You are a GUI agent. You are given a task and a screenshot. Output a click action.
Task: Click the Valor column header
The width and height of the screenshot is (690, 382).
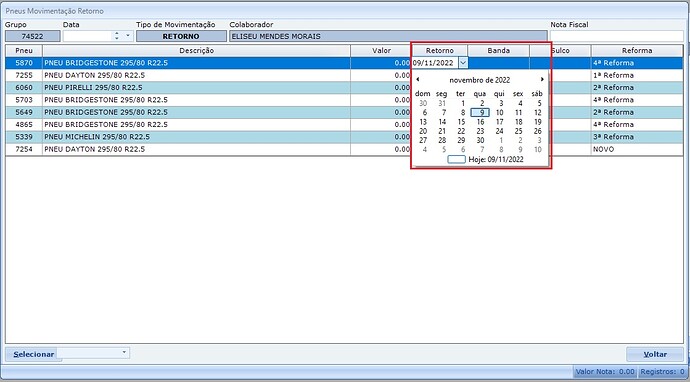click(x=381, y=51)
